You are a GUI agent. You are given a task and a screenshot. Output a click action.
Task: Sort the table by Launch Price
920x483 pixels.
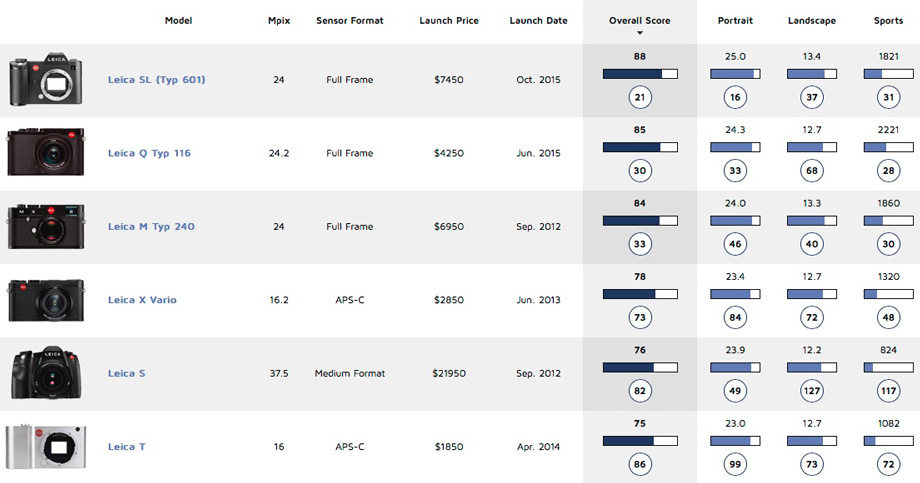coord(451,21)
